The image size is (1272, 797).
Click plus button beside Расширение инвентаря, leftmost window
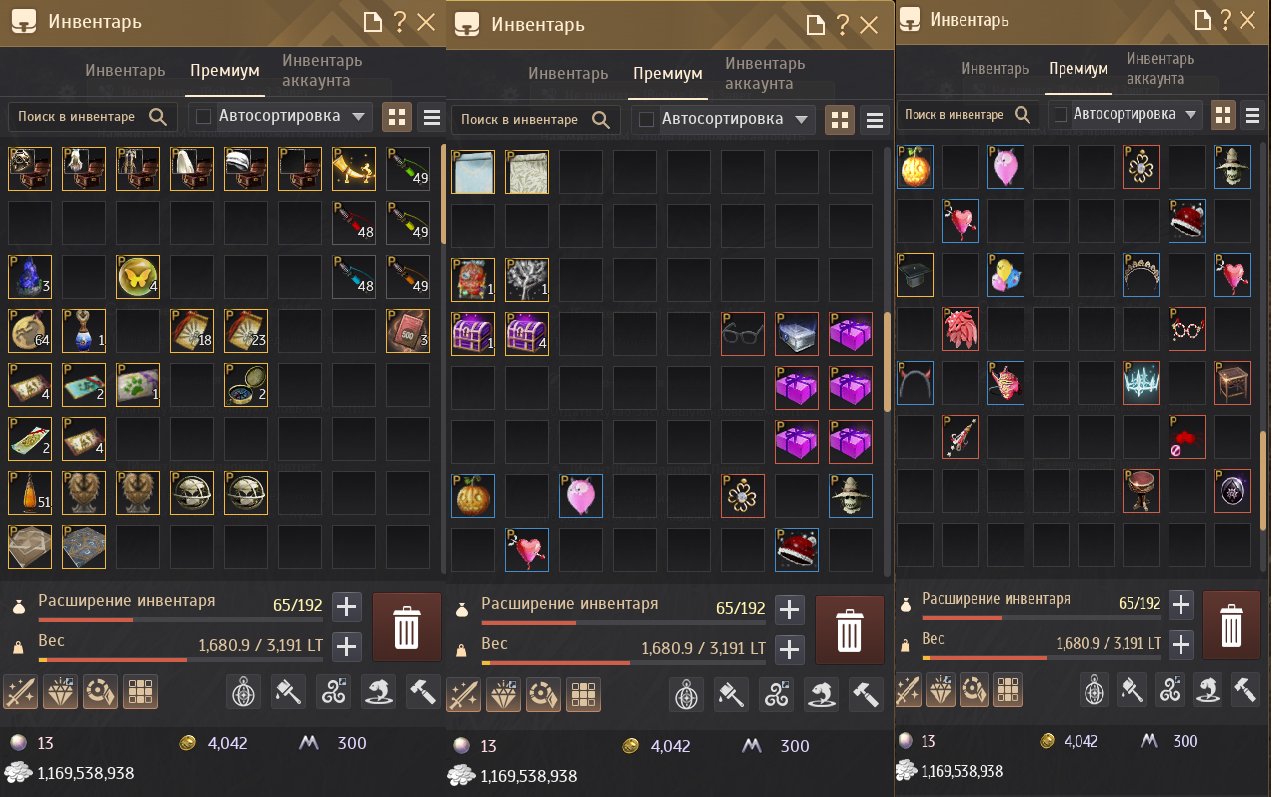347,606
